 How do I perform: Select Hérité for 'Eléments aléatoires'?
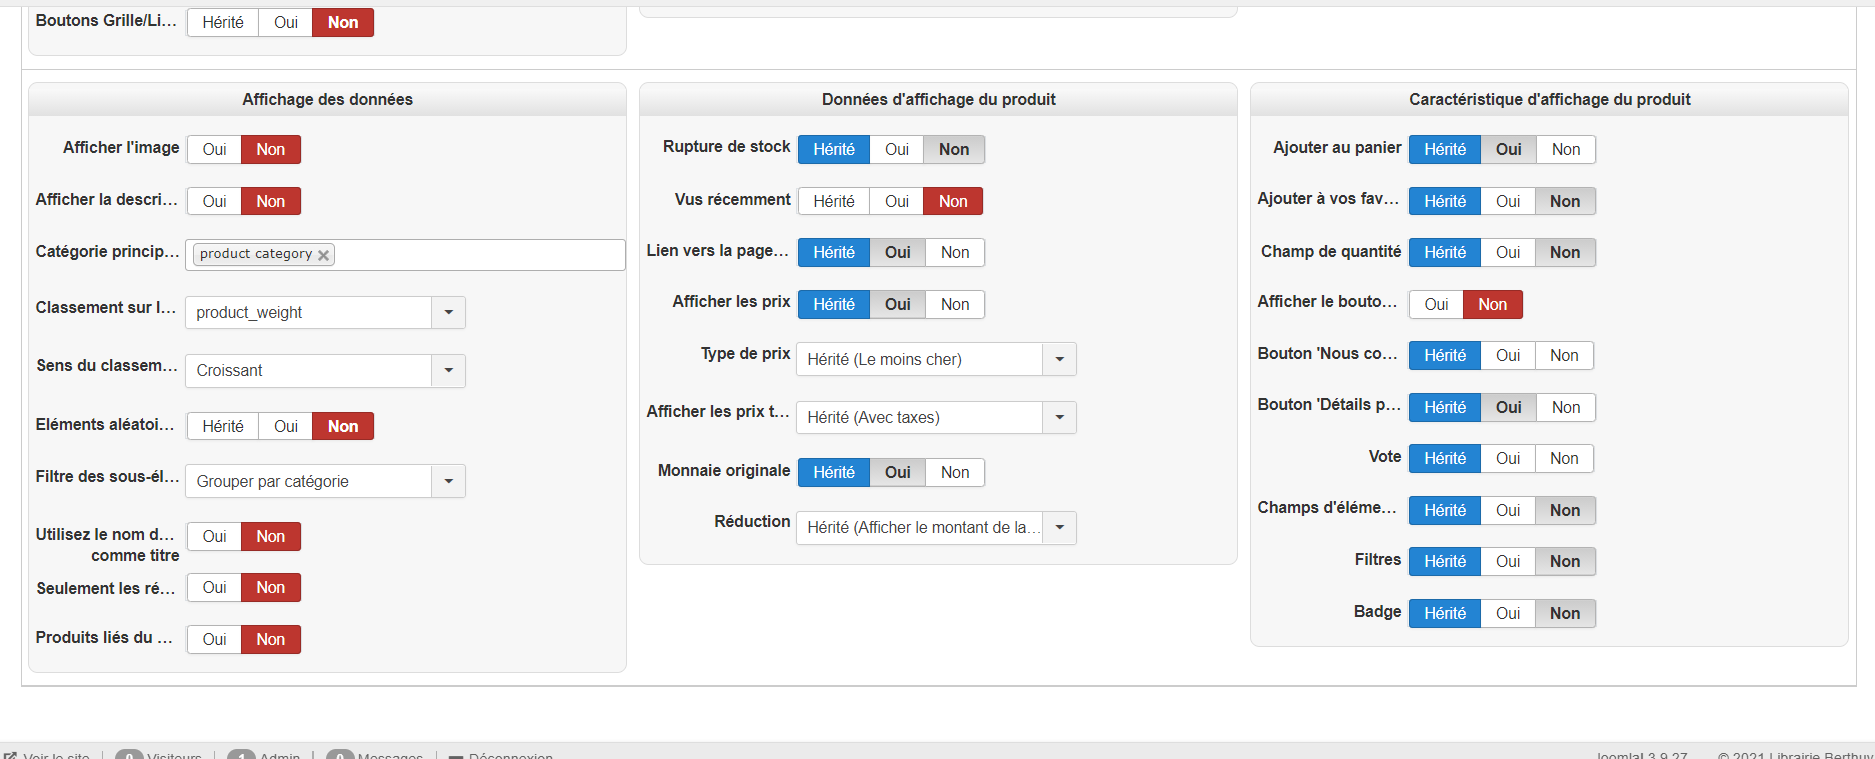click(222, 427)
